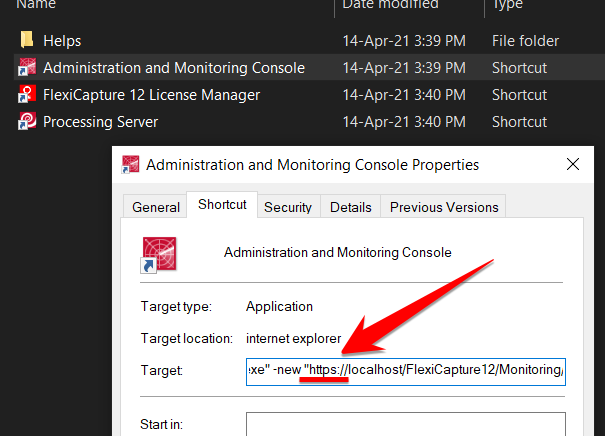The image size is (605, 436).
Task: Select FlexiCapture 12 License Manager file name
Action: 151,95
